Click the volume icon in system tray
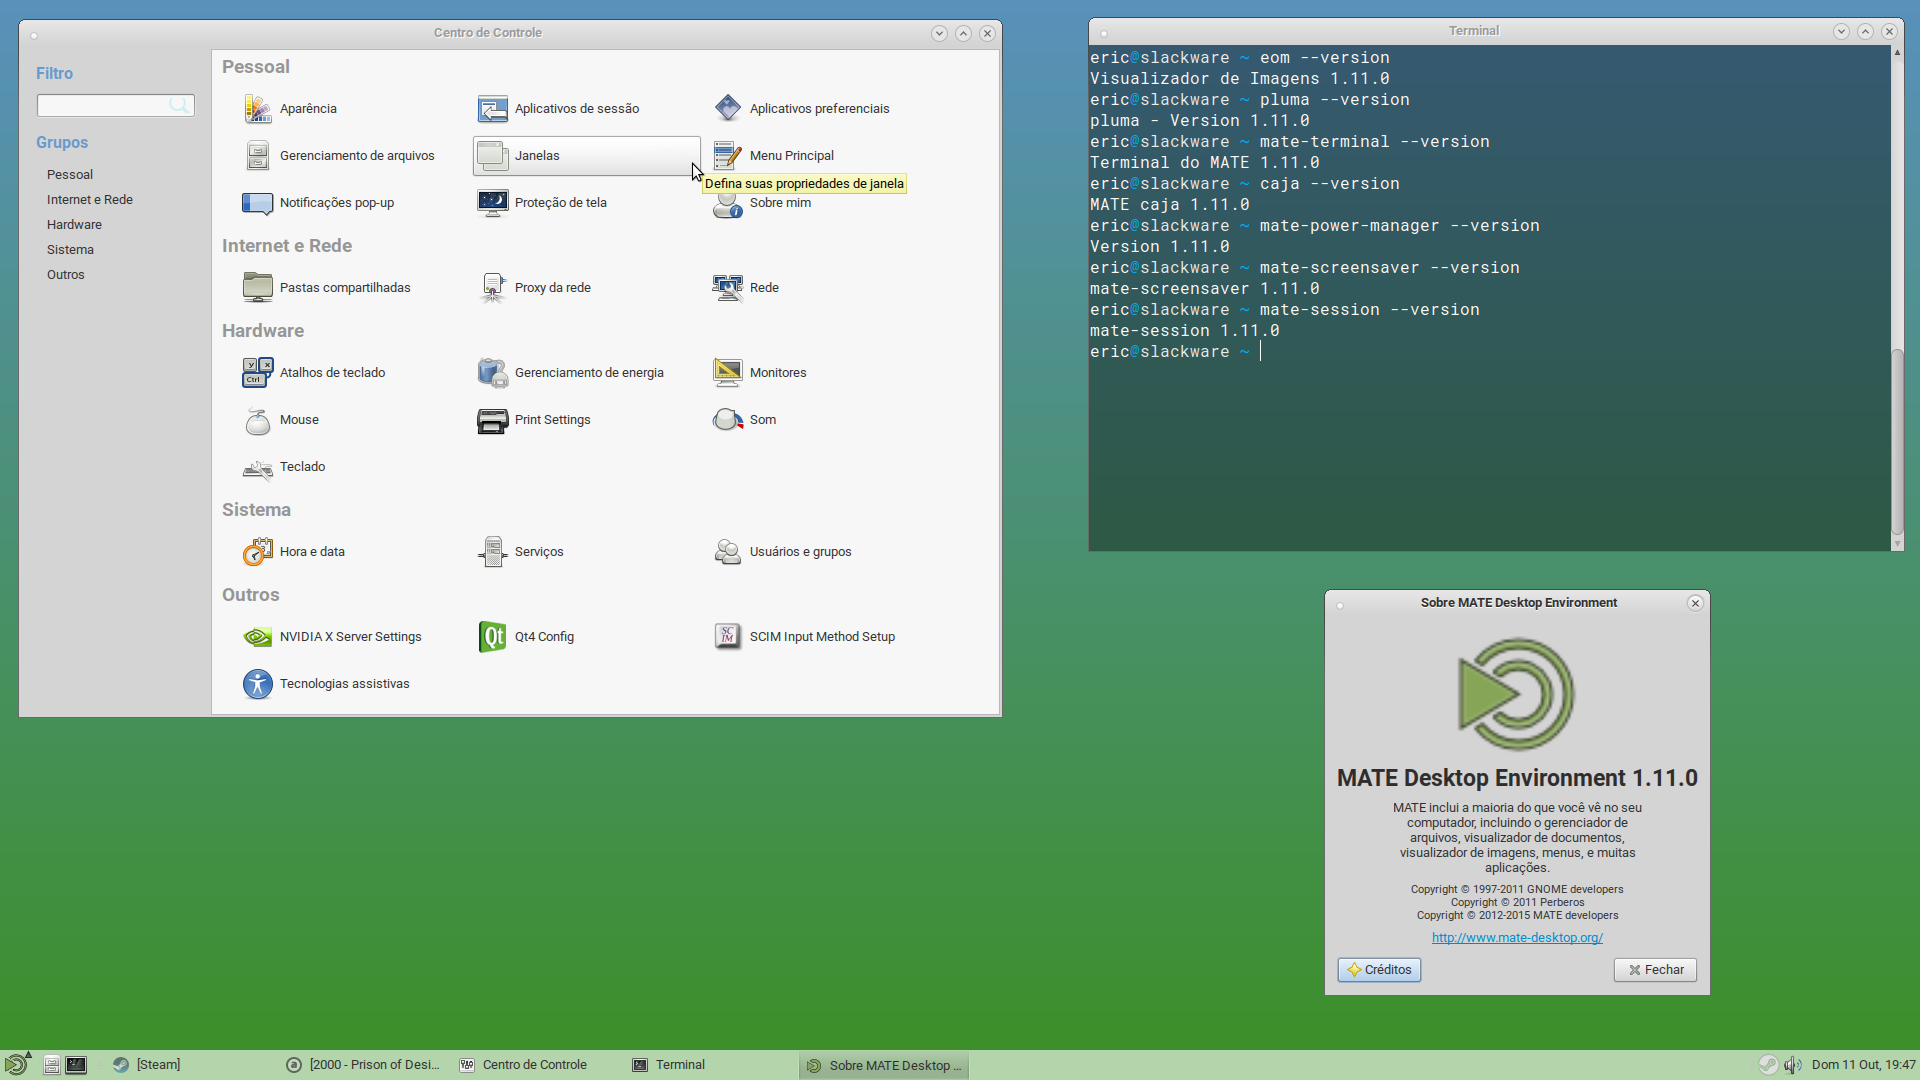Screen dimensions: 1920x1080 pyautogui.click(x=1792, y=1065)
